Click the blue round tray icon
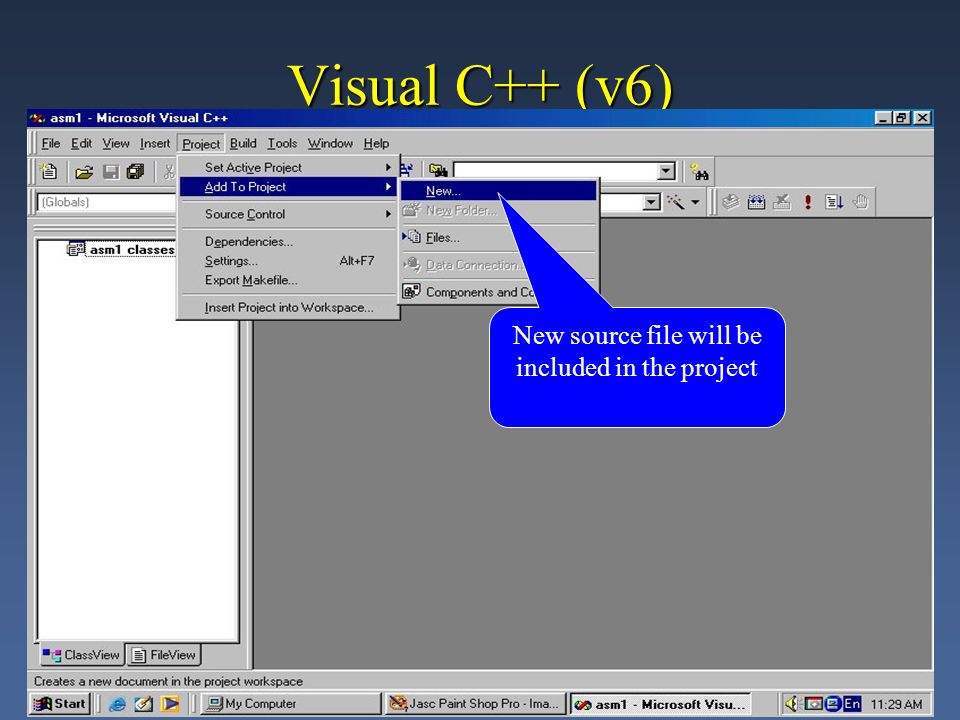 [x=833, y=704]
